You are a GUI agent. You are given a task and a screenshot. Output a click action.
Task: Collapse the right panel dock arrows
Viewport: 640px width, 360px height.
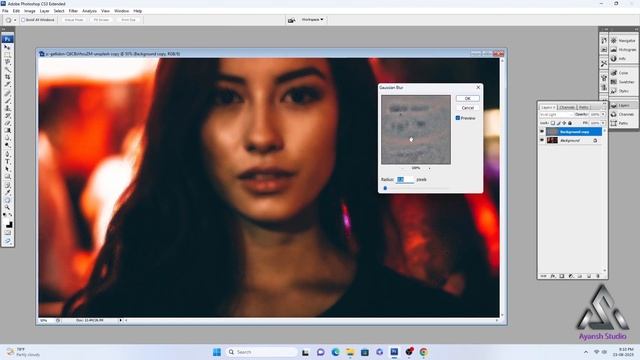pyautogui.click(x=636, y=29)
